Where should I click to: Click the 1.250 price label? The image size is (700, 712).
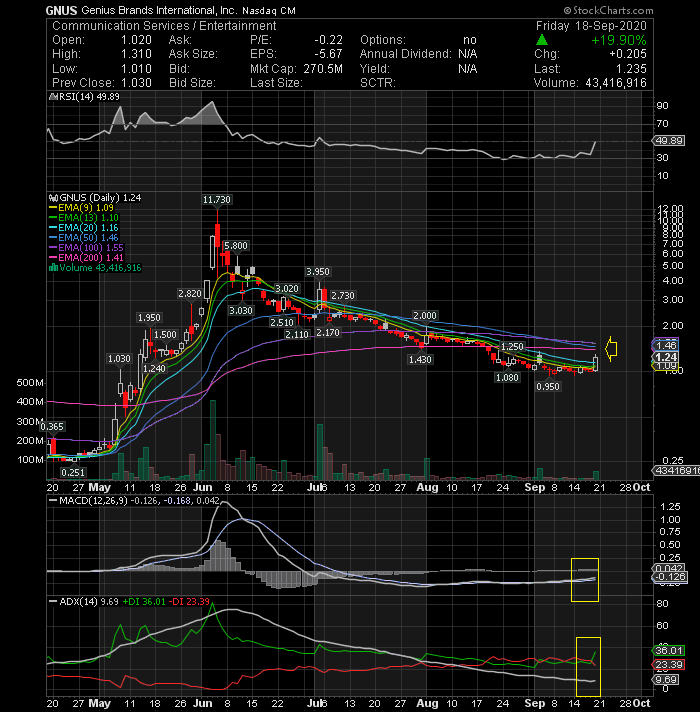pyautogui.click(x=512, y=346)
